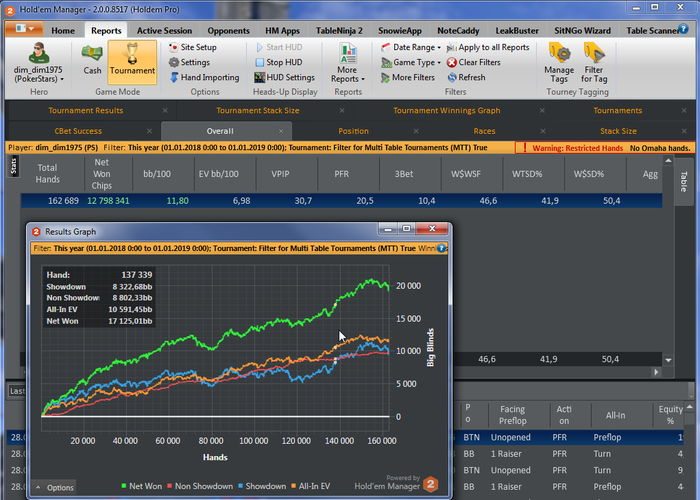Screen dimensions: 700x500
Task: Refresh the report
Action: click(466, 78)
